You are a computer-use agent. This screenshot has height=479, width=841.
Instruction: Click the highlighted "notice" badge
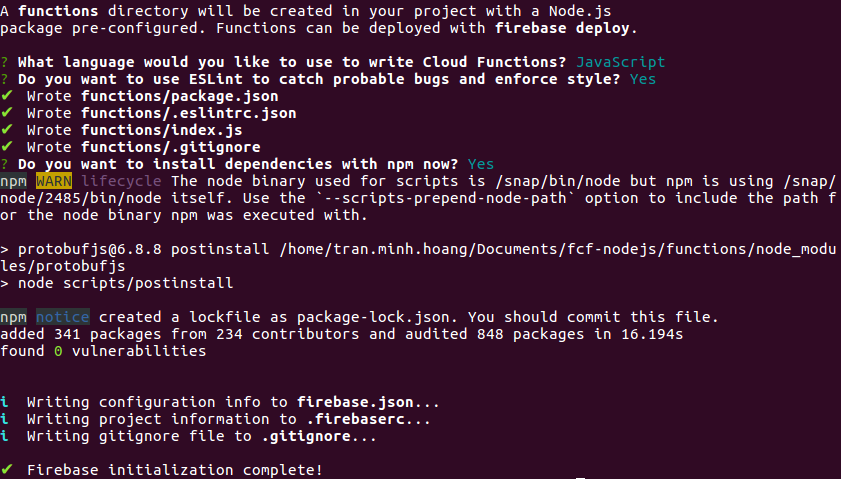coord(62,317)
